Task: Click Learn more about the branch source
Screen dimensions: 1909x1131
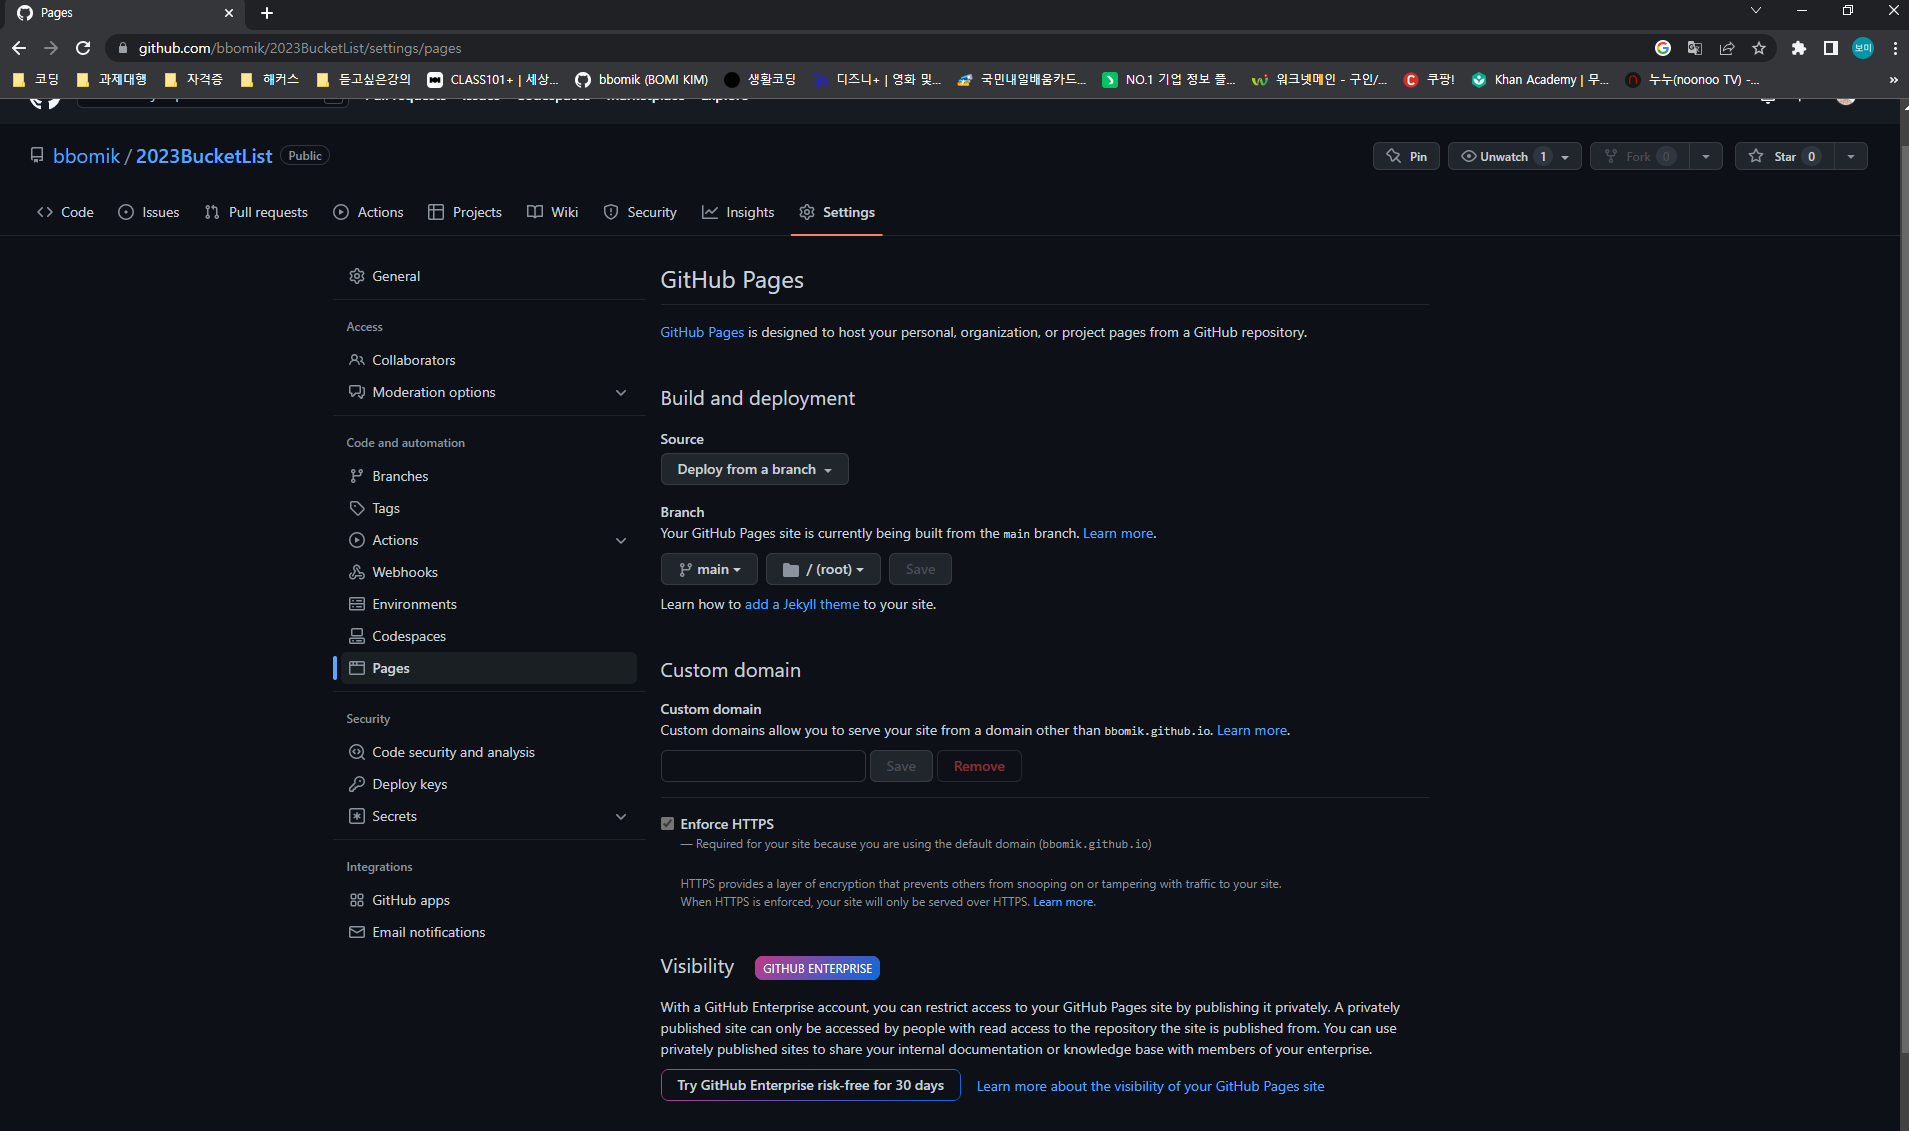Action: tap(1118, 533)
